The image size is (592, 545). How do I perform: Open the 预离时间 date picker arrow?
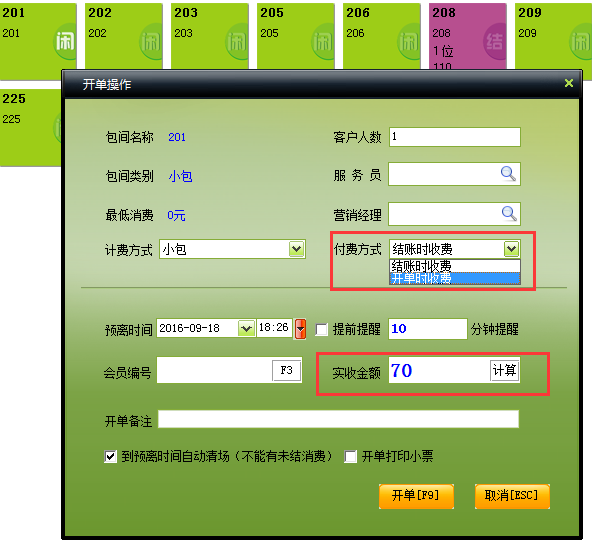[x=247, y=328]
